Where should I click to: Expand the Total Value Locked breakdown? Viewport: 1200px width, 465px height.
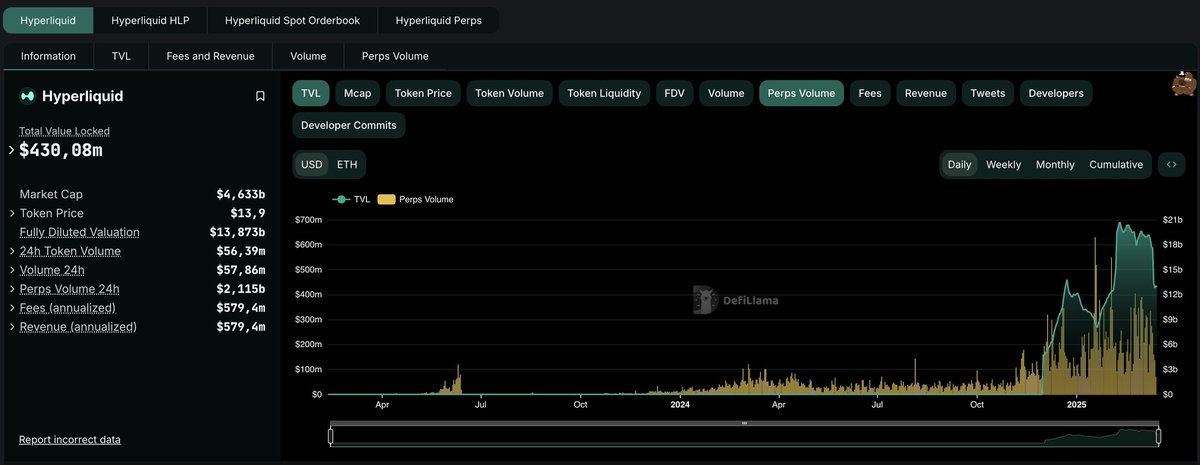coord(12,150)
